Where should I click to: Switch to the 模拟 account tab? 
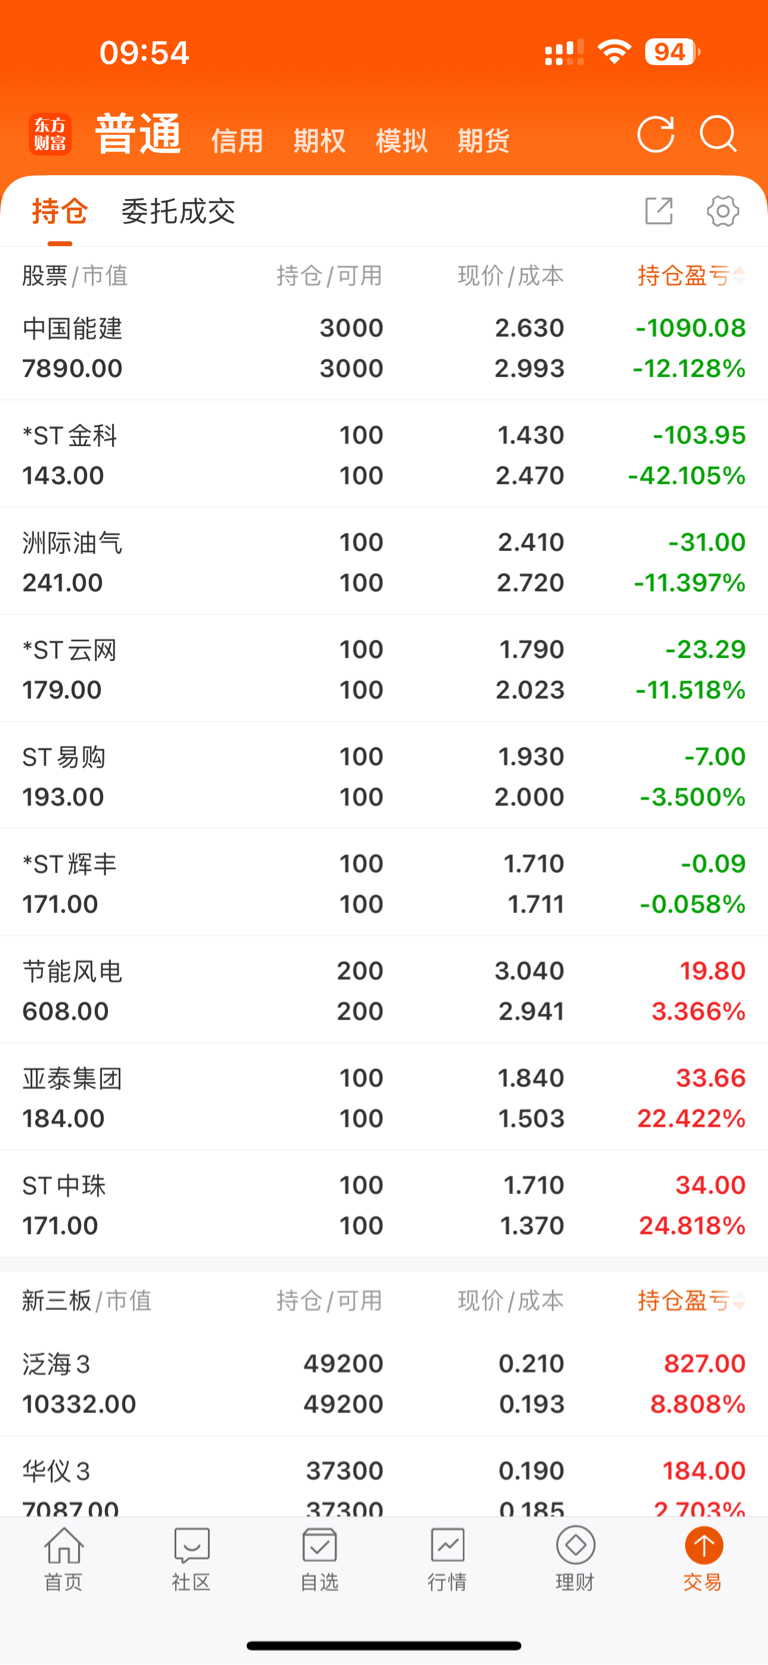[401, 140]
